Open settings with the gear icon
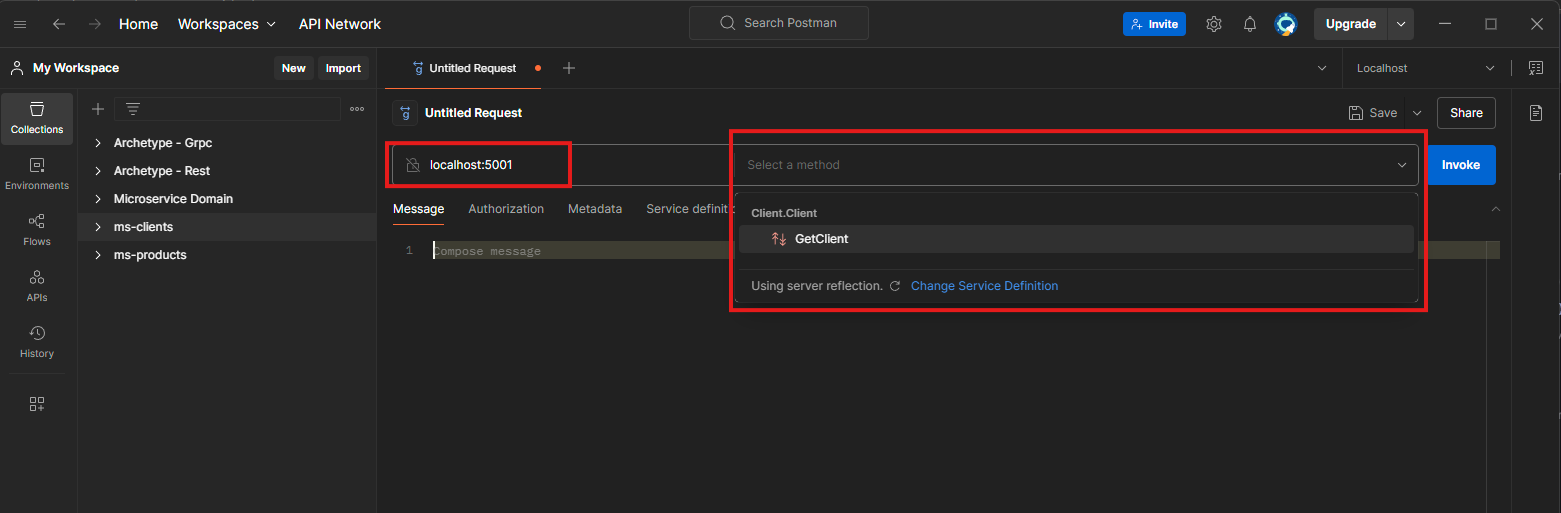 coord(1214,24)
